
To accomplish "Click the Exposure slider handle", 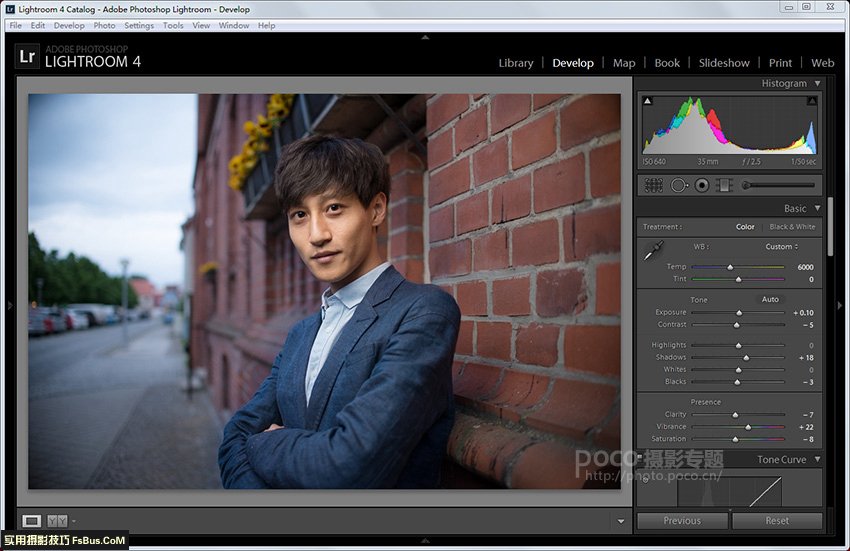I will (739, 313).
